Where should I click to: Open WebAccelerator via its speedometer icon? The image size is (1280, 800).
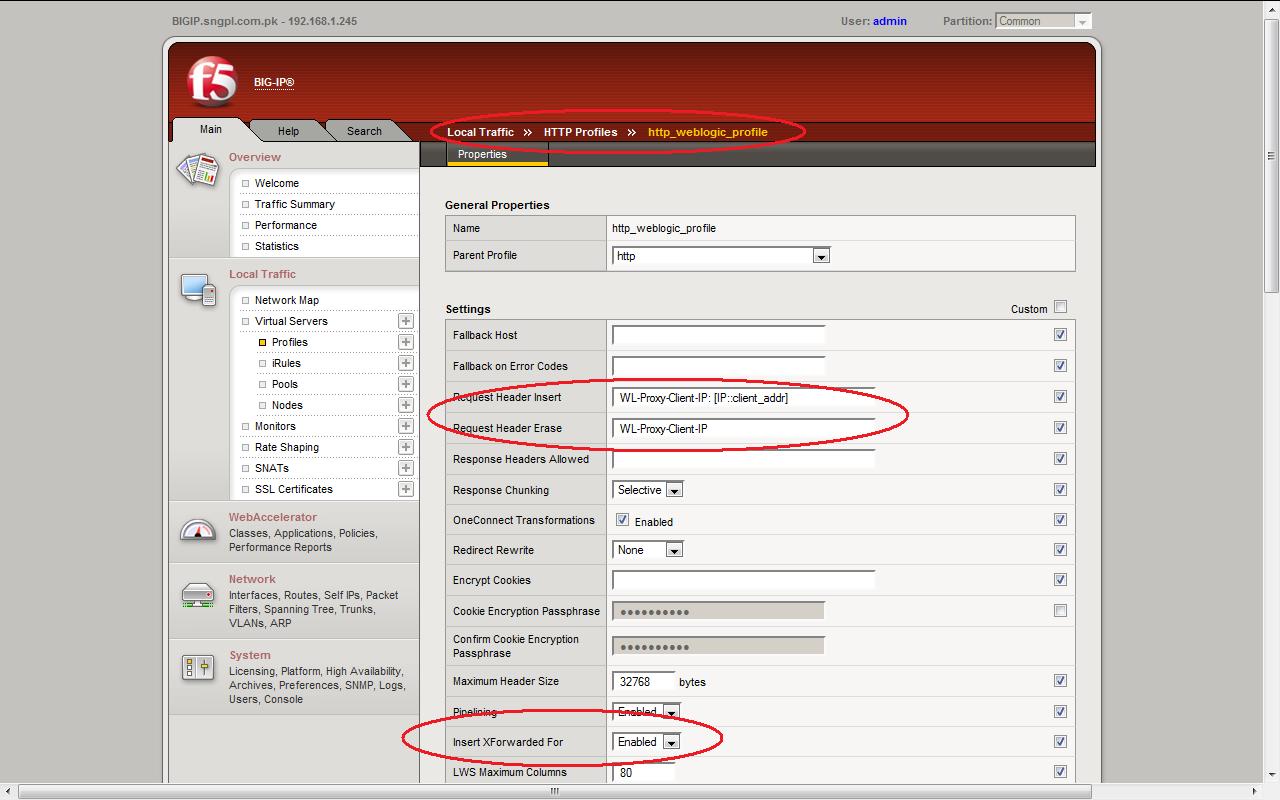(x=197, y=531)
